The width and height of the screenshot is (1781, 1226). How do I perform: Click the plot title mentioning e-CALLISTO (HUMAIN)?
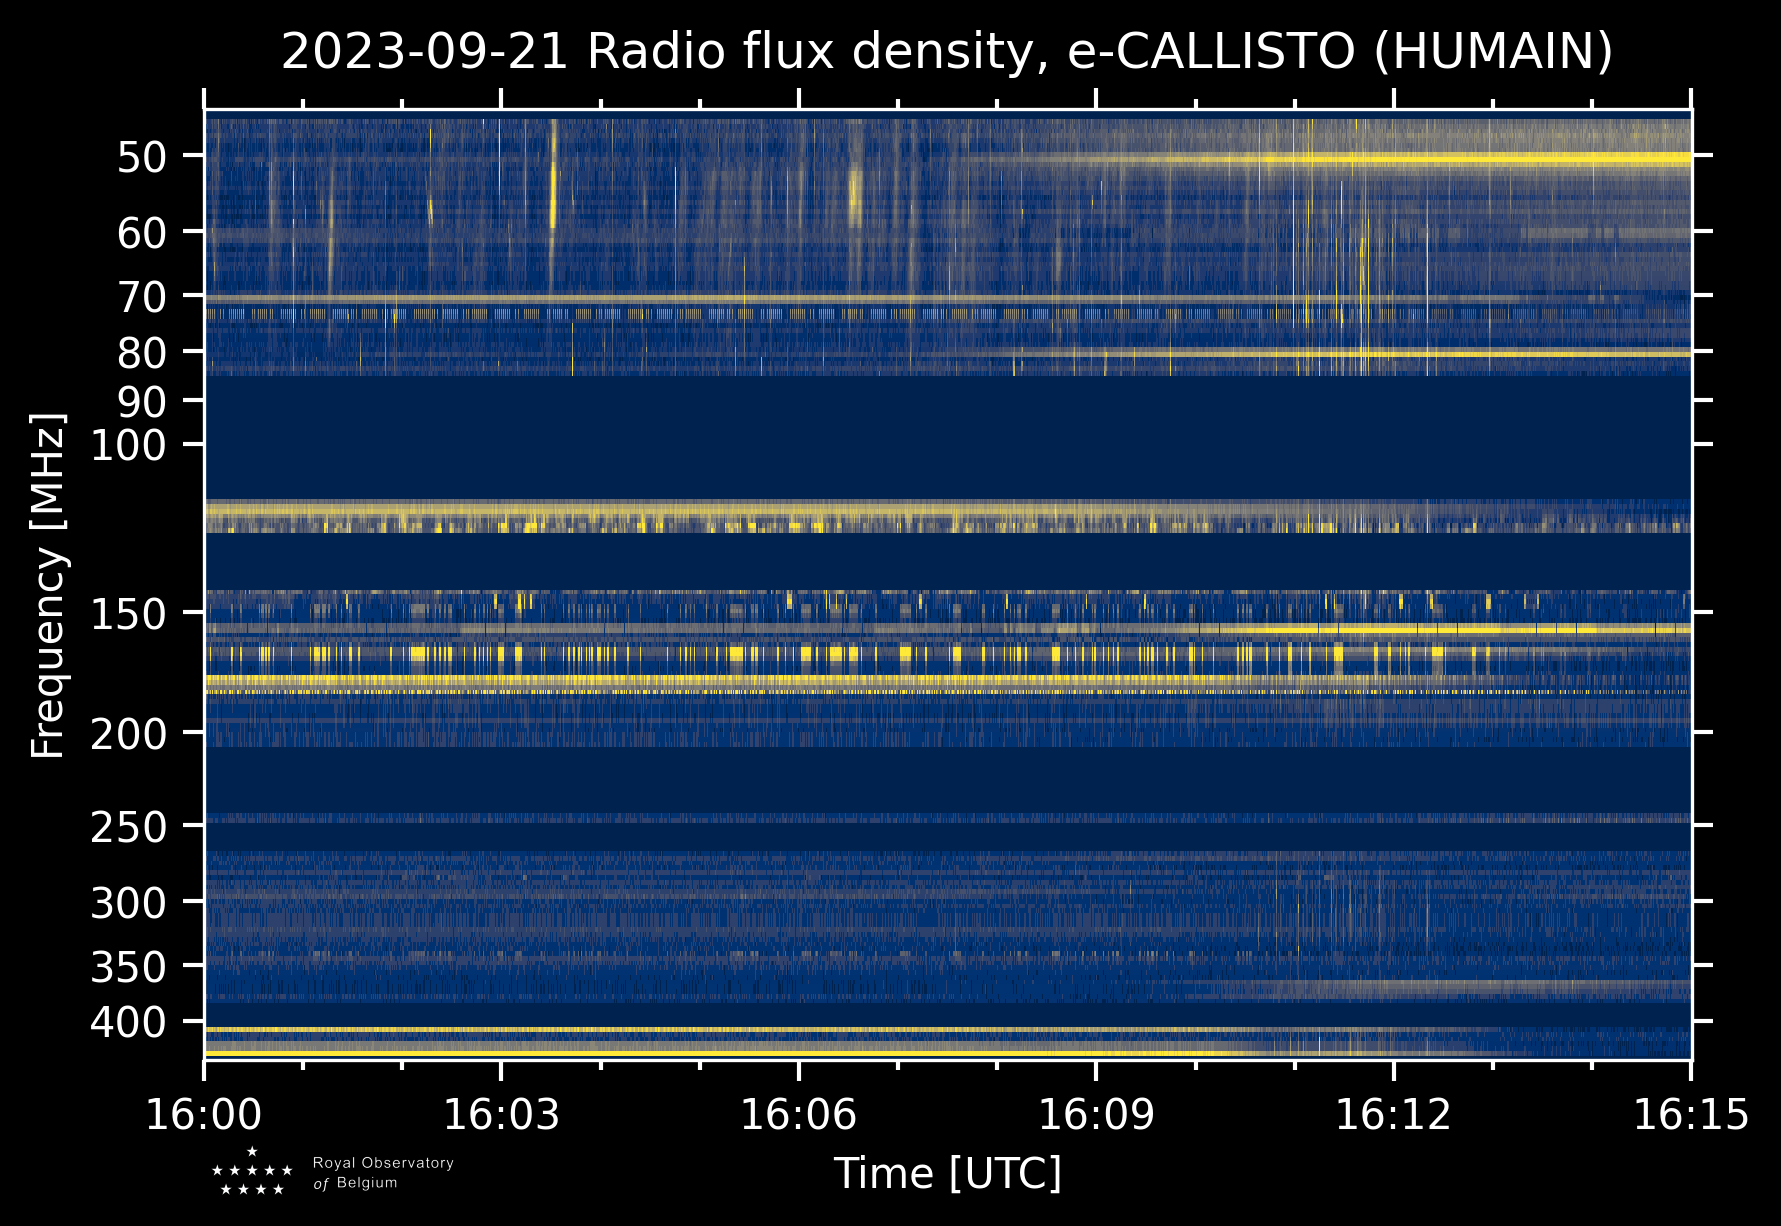947,52
